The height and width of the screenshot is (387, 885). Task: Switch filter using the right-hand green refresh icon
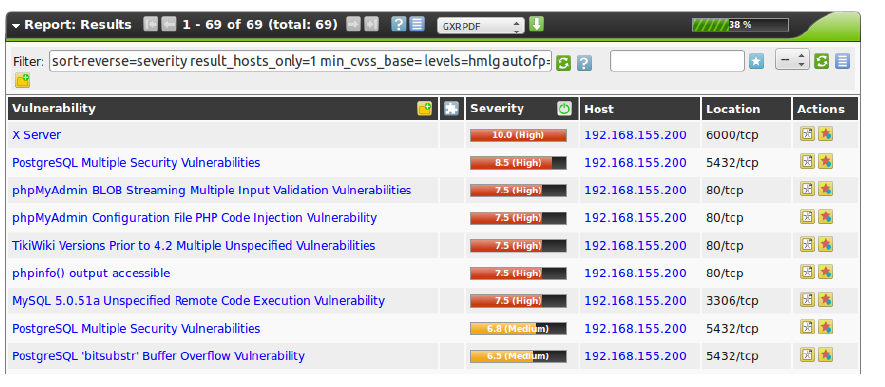pyautogui.click(x=821, y=61)
